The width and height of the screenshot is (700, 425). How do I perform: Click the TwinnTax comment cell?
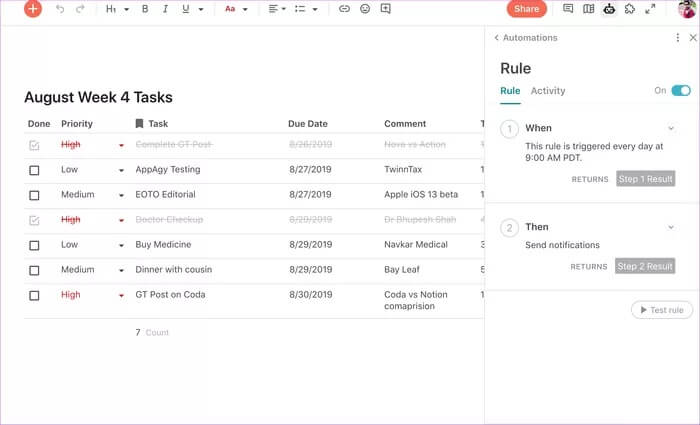[x=403, y=170]
